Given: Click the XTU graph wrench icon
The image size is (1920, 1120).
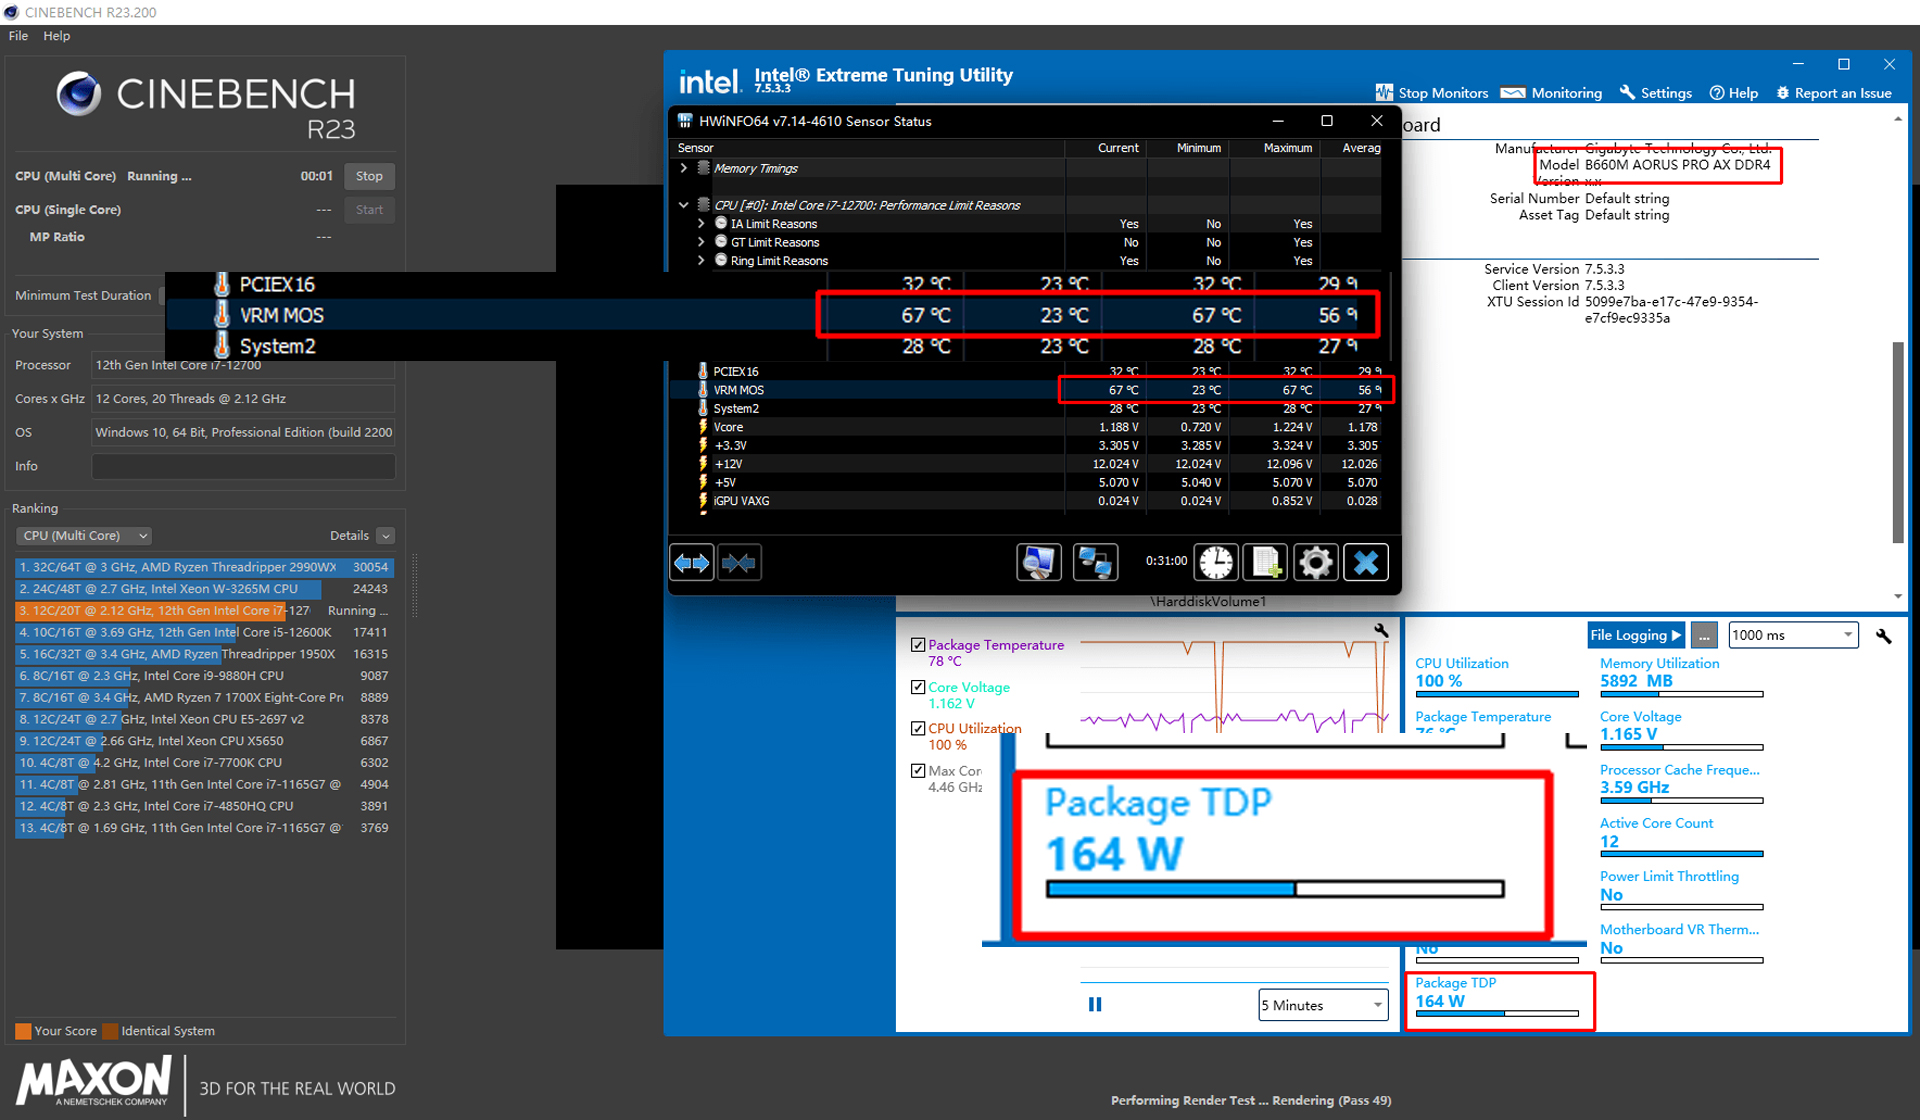Looking at the screenshot, I should 1381,630.
